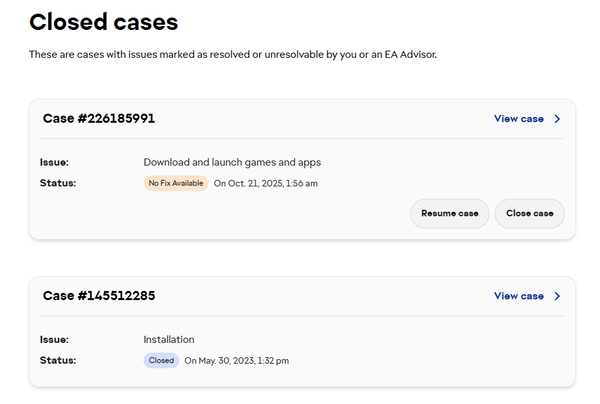Click the Issue label in the first case

54,162
